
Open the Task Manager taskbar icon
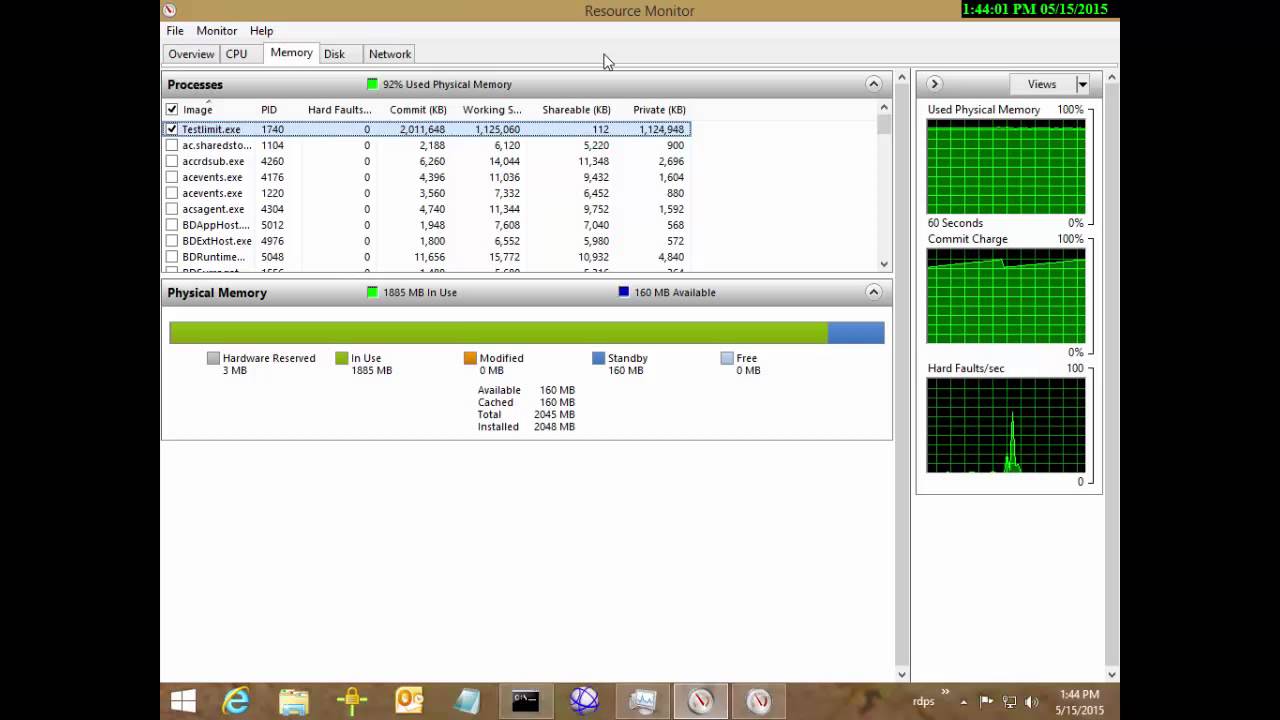pos(642,701)
